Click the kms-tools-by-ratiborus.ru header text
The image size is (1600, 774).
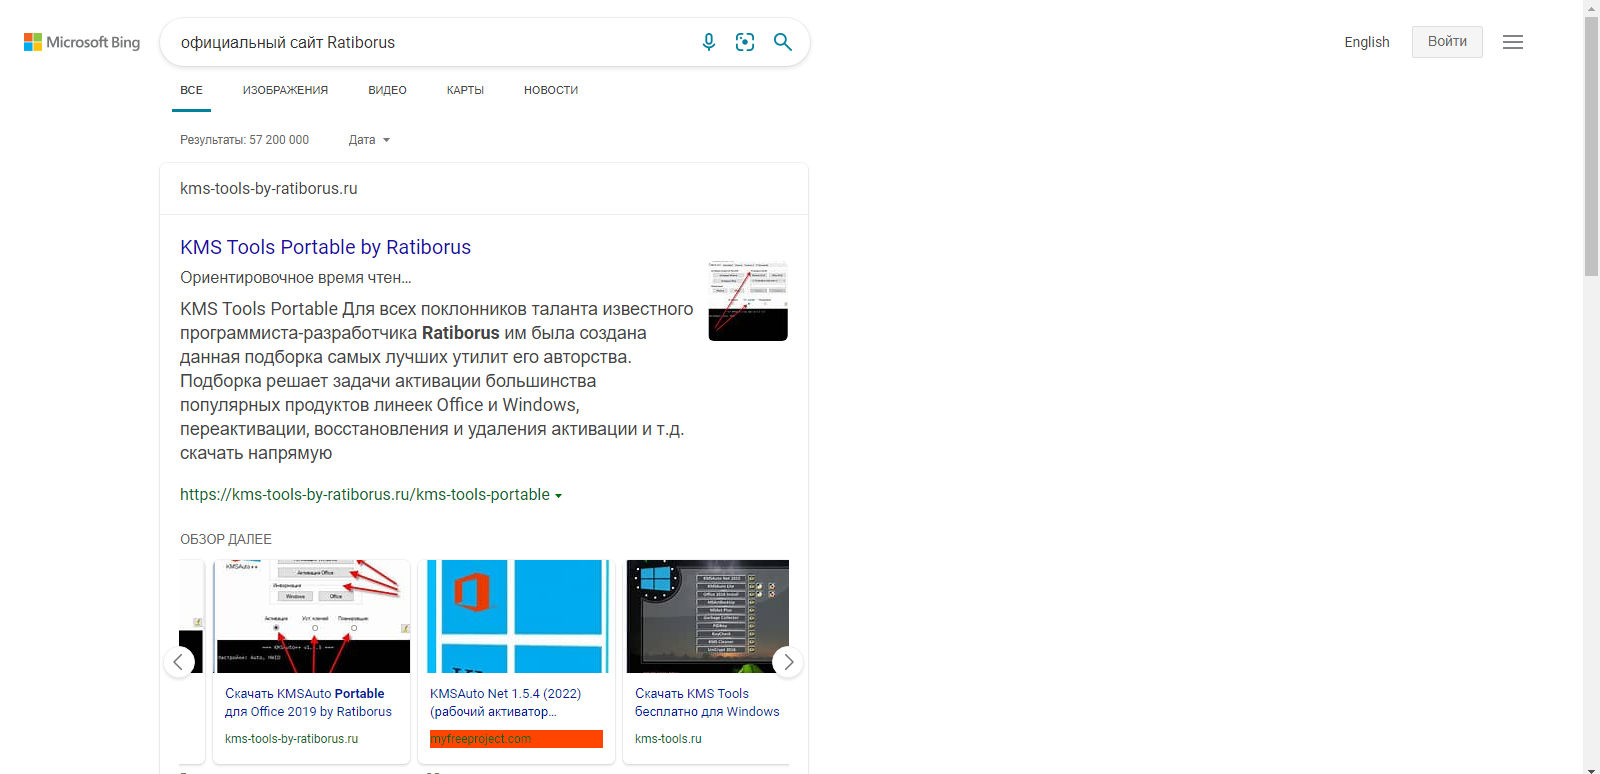coord(268,188)
